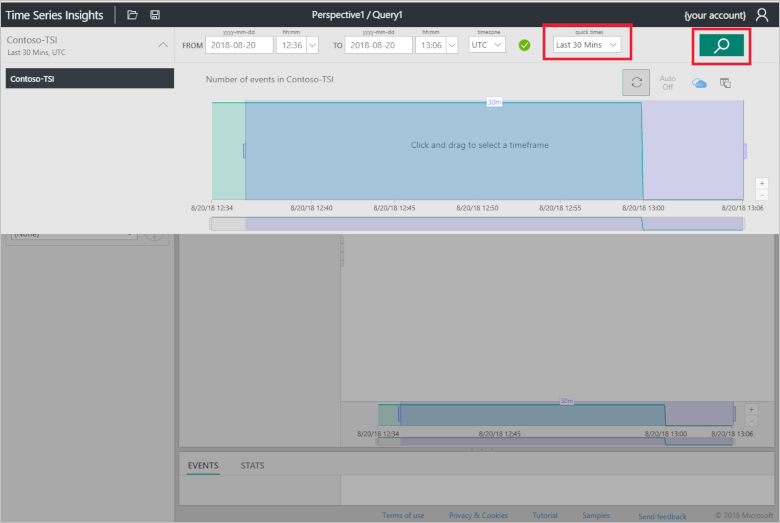
Task: Select the Contoso-TSI environment row
Action: 90,79
